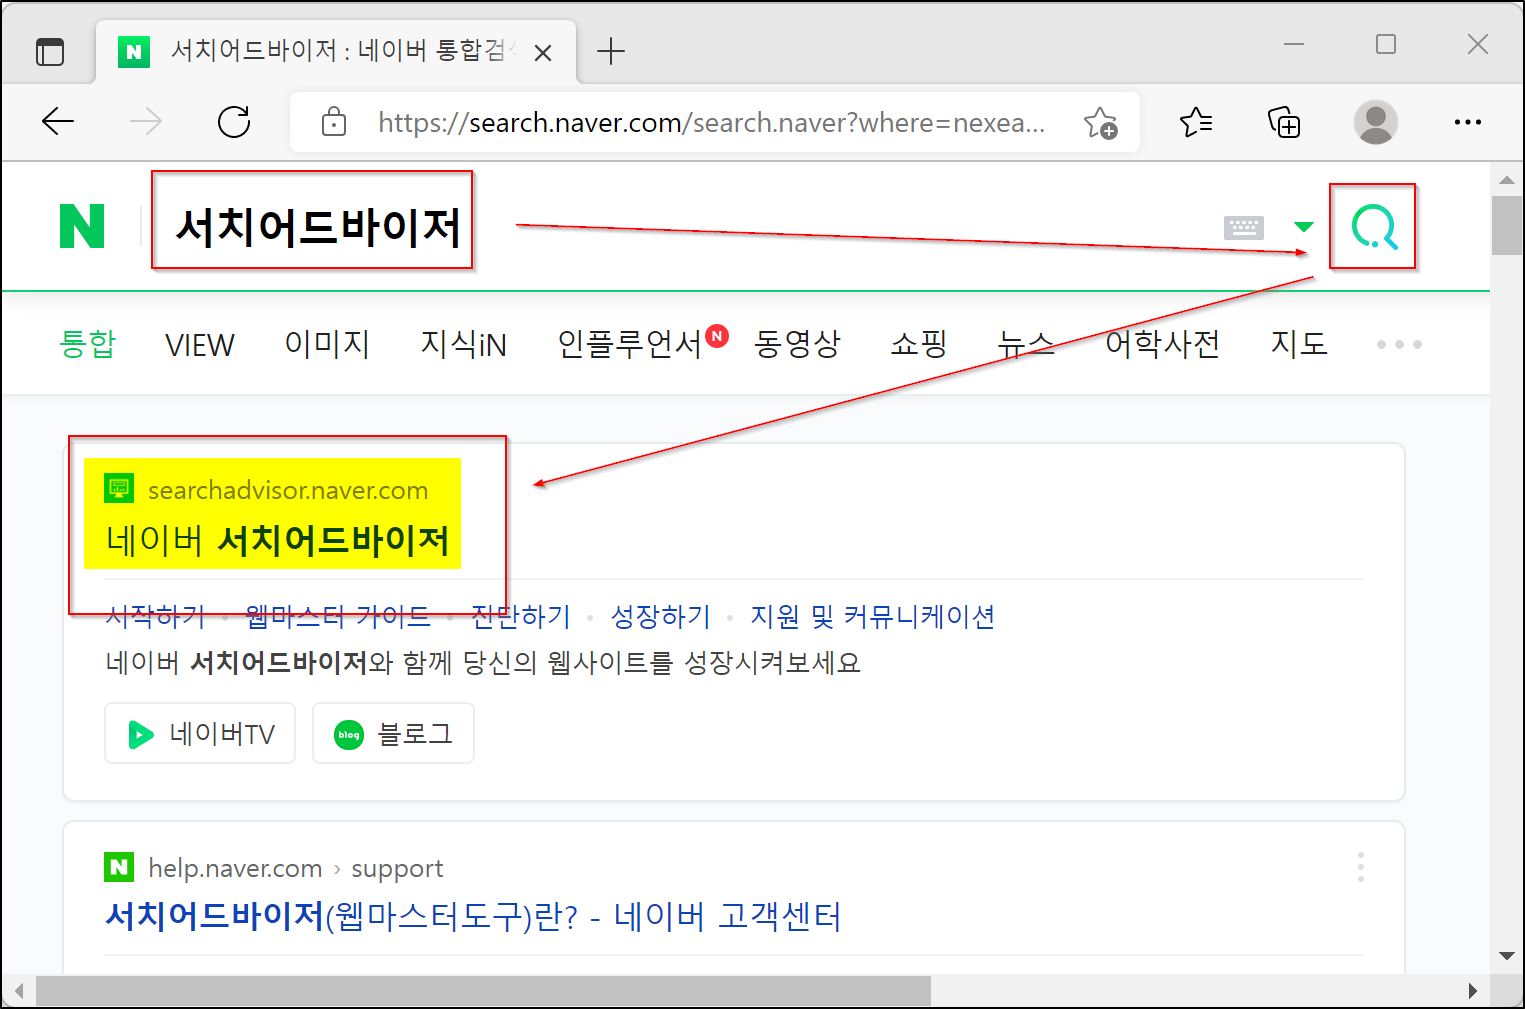Reload the page with refresh icon

tap(234, 122)
